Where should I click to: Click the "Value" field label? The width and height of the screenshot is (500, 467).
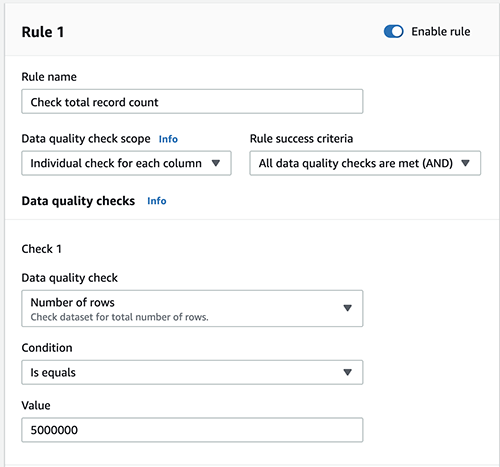36,406
